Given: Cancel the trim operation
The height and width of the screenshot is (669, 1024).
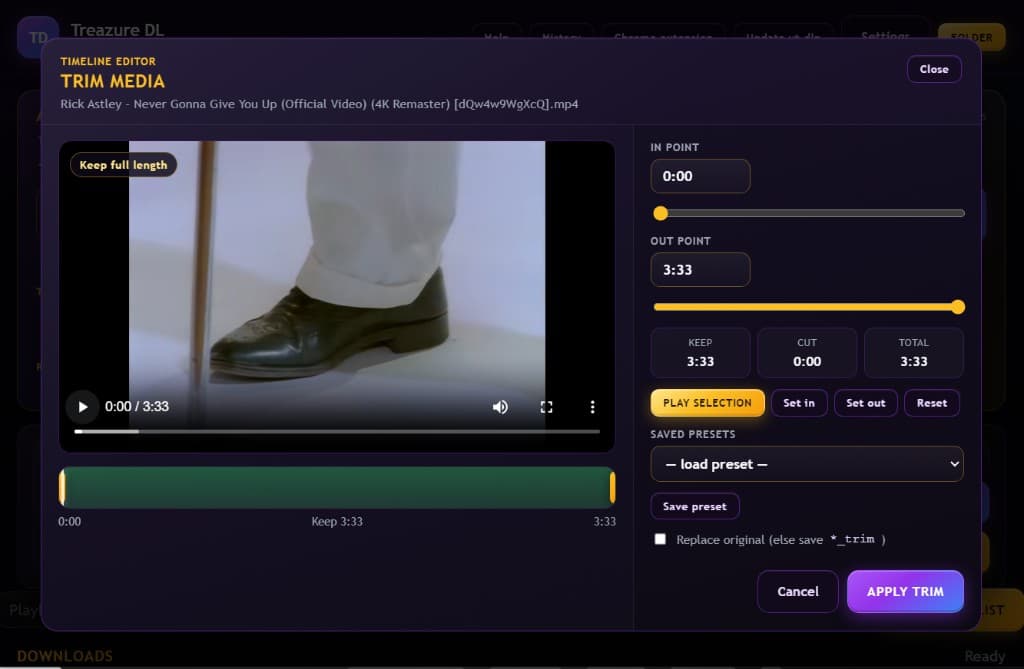Looking at the screenshot, I should click(x=797, y=592).
